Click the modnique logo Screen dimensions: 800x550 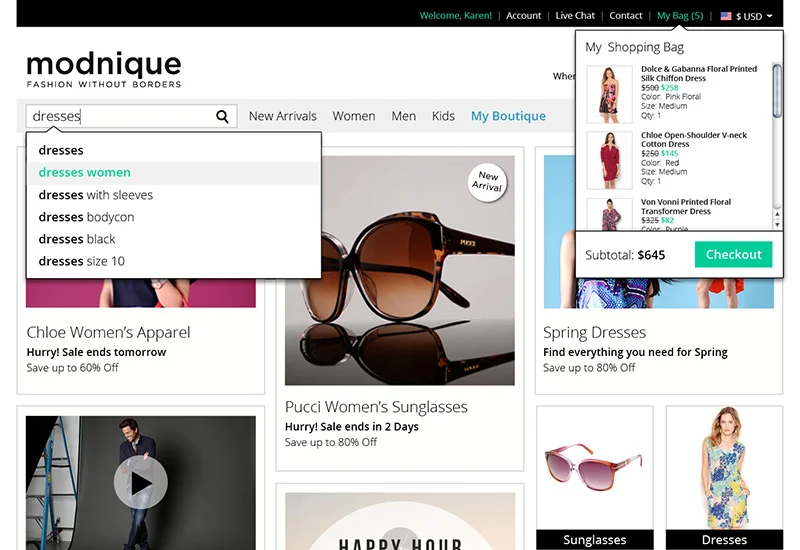(x=104, y=69)
